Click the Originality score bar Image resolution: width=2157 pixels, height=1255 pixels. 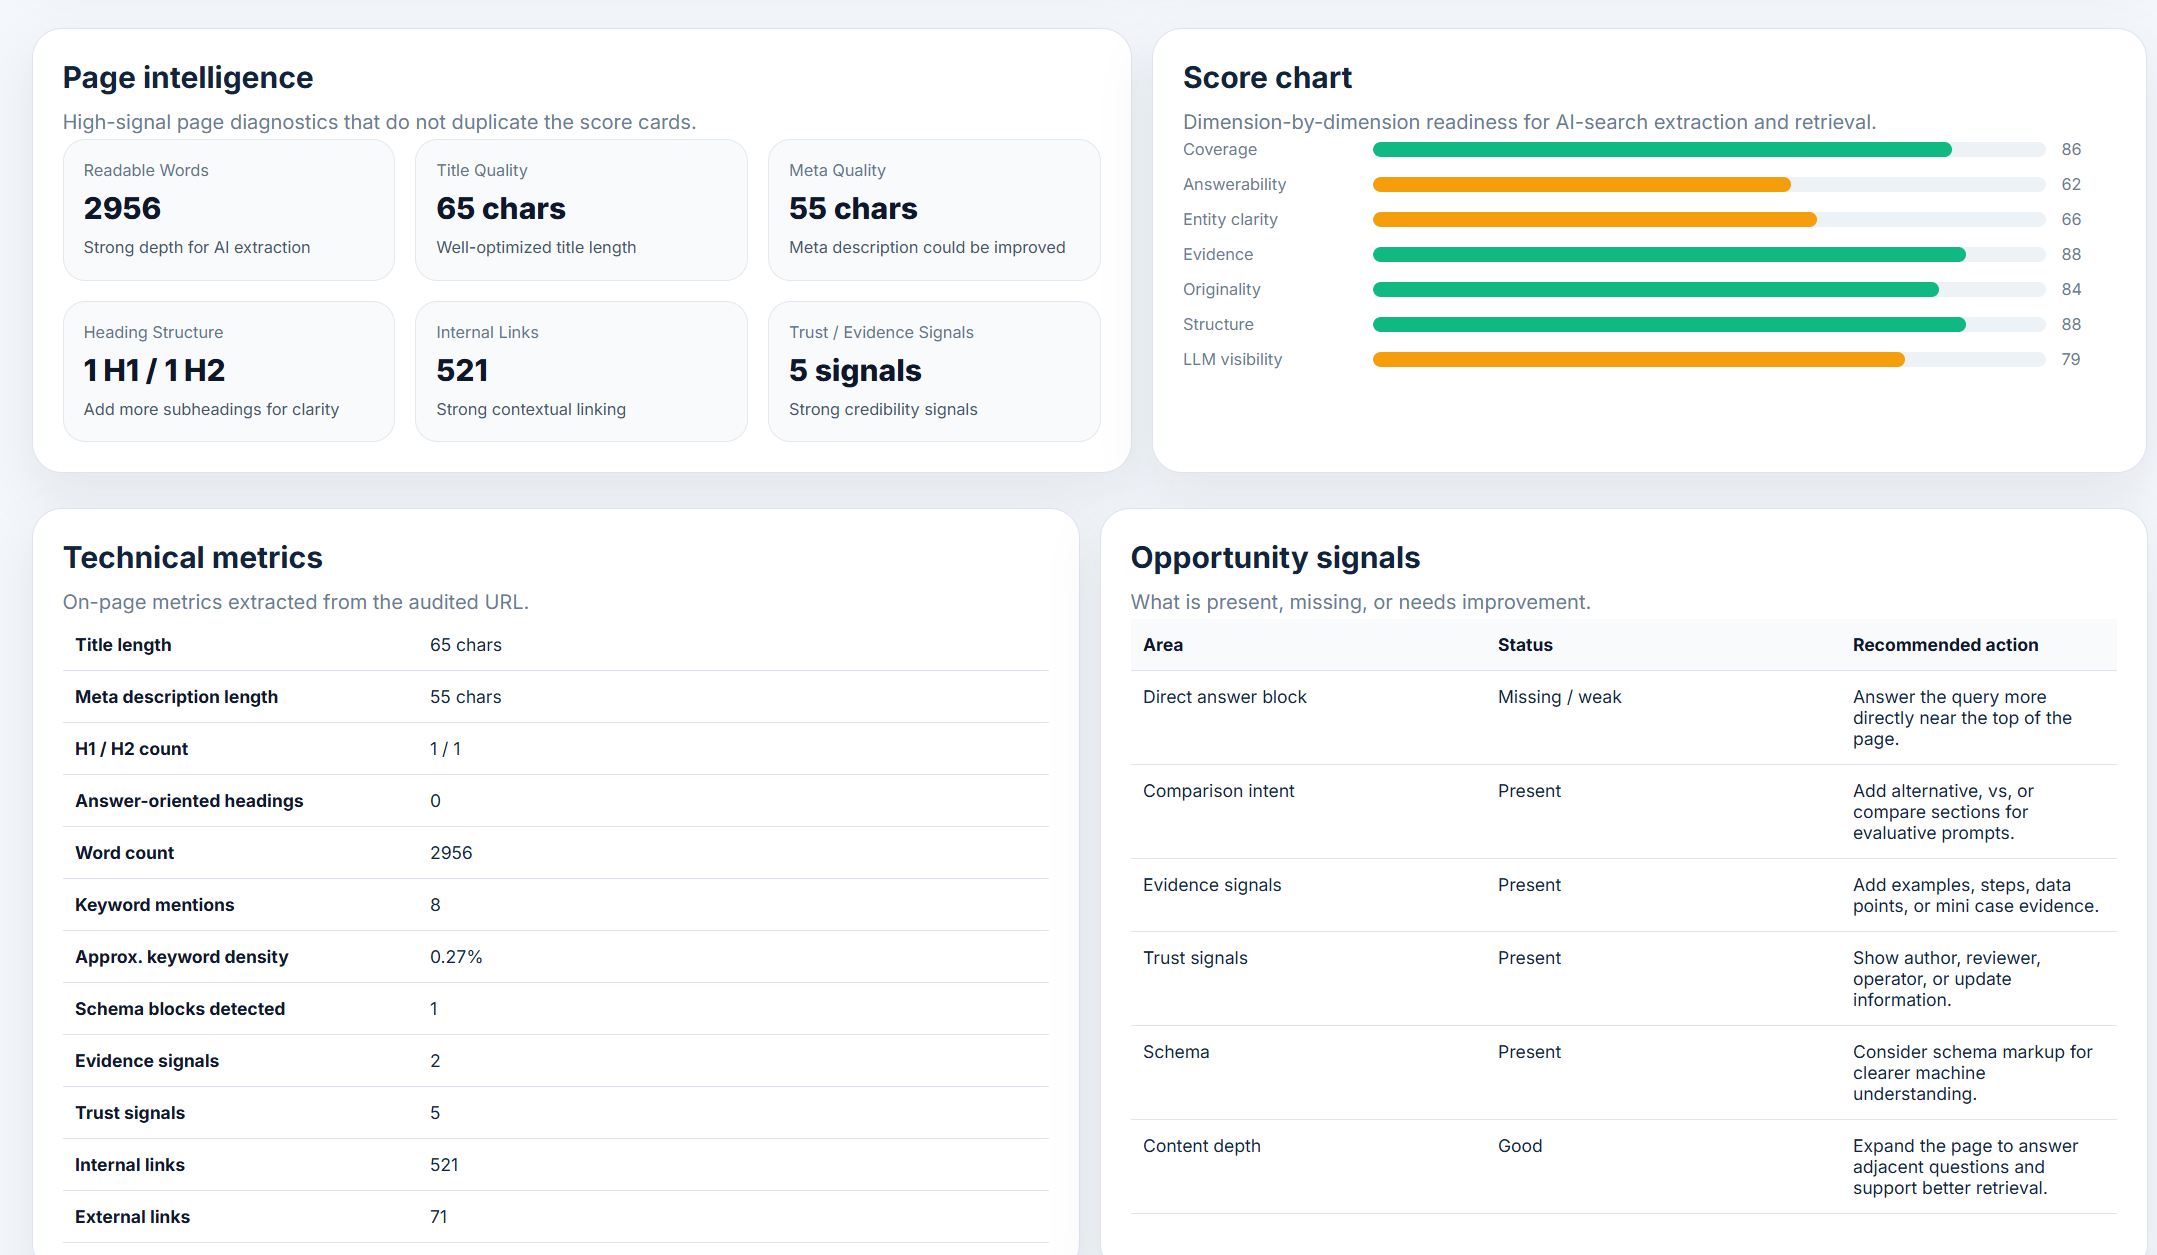(1709, 290)
